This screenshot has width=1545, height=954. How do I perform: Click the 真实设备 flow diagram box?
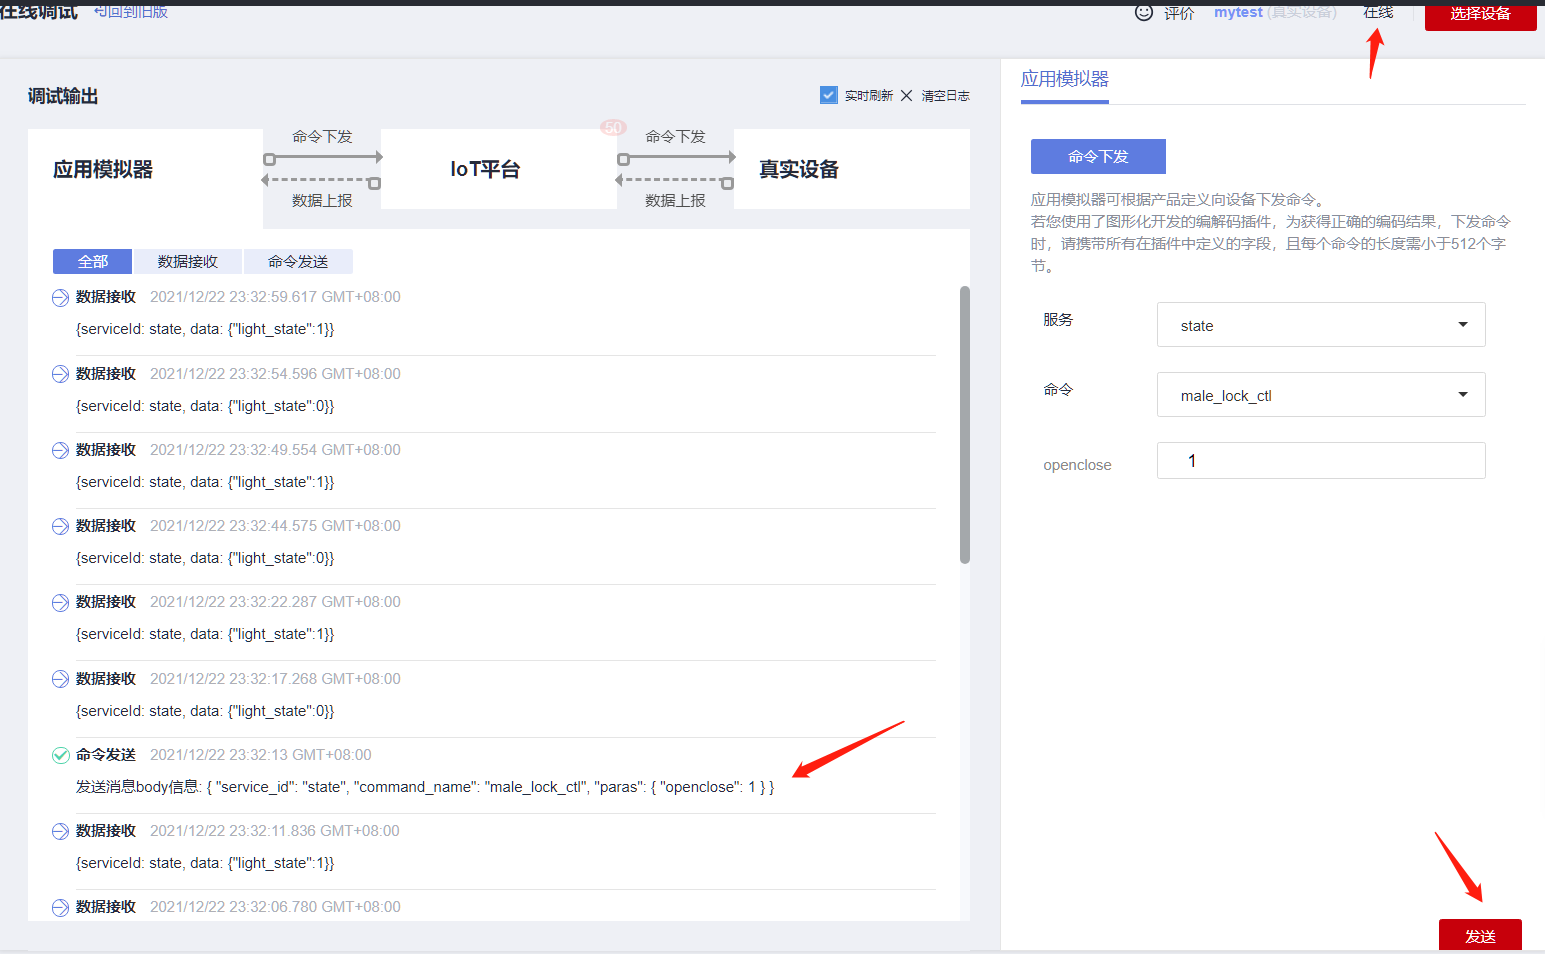pos(852,169)
